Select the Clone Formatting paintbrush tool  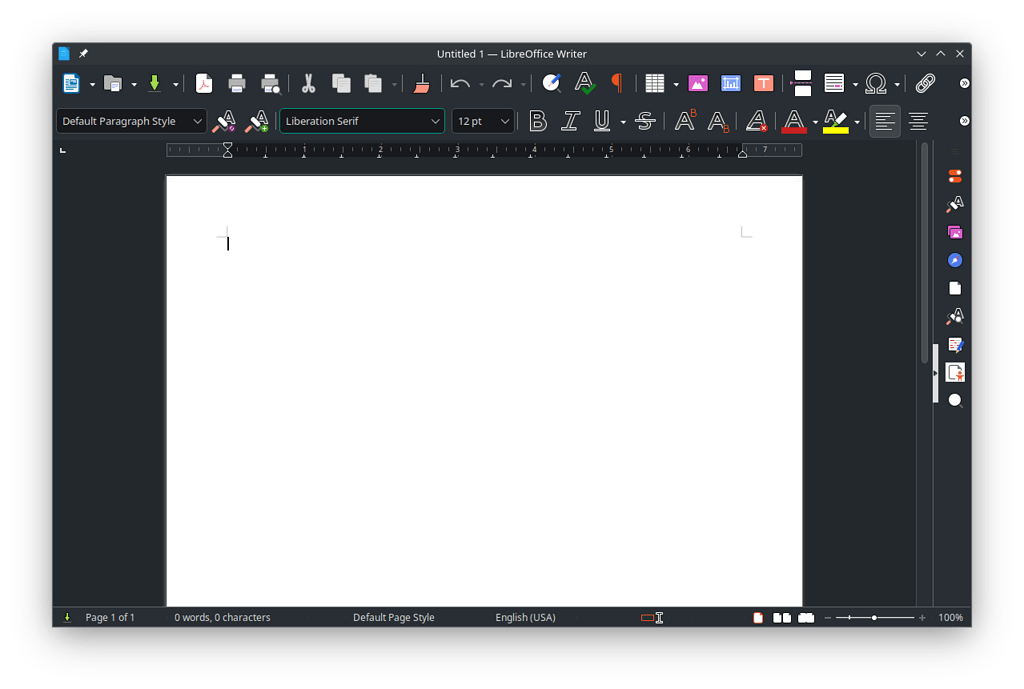pos(420,83)
